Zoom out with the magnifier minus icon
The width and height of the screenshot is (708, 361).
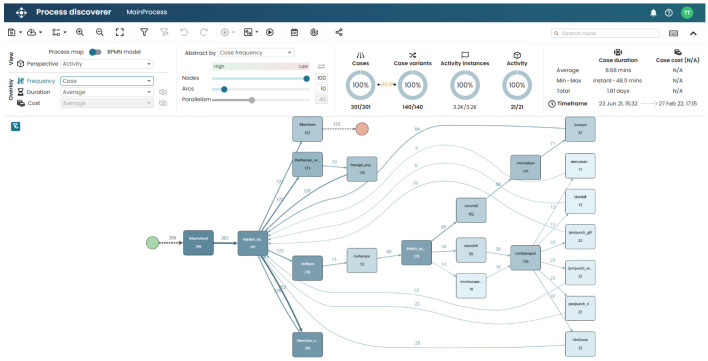pos(100,32)
